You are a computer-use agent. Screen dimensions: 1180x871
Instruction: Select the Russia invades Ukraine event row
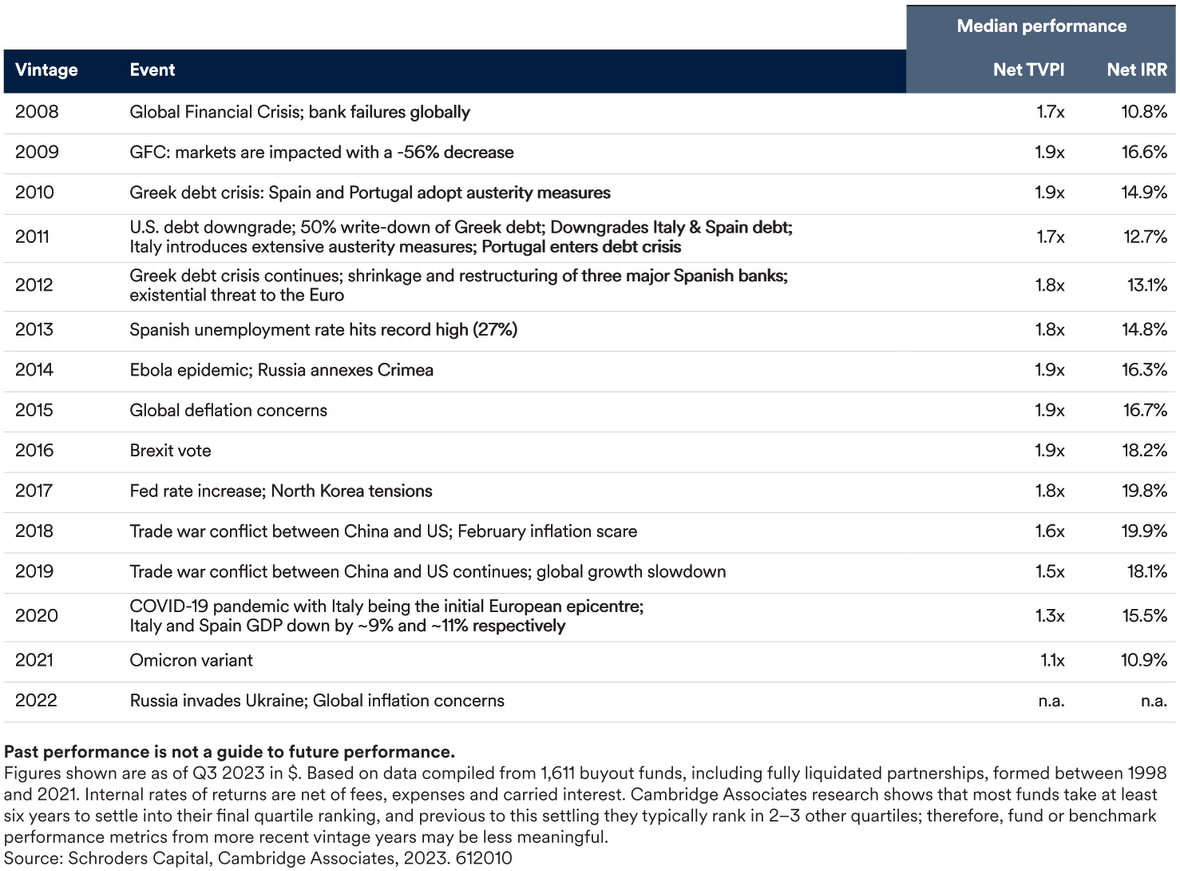coord(317,701)
